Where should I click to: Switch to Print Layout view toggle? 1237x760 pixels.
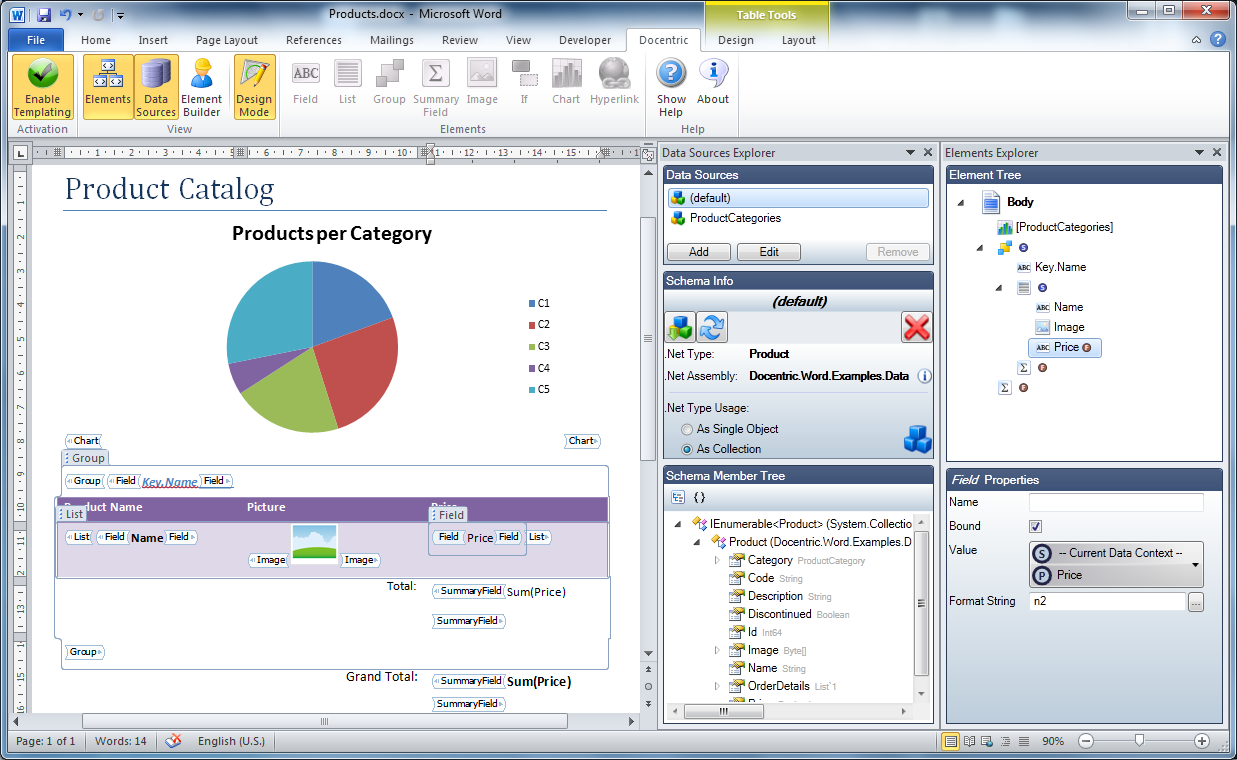click(x=951, y=741)
